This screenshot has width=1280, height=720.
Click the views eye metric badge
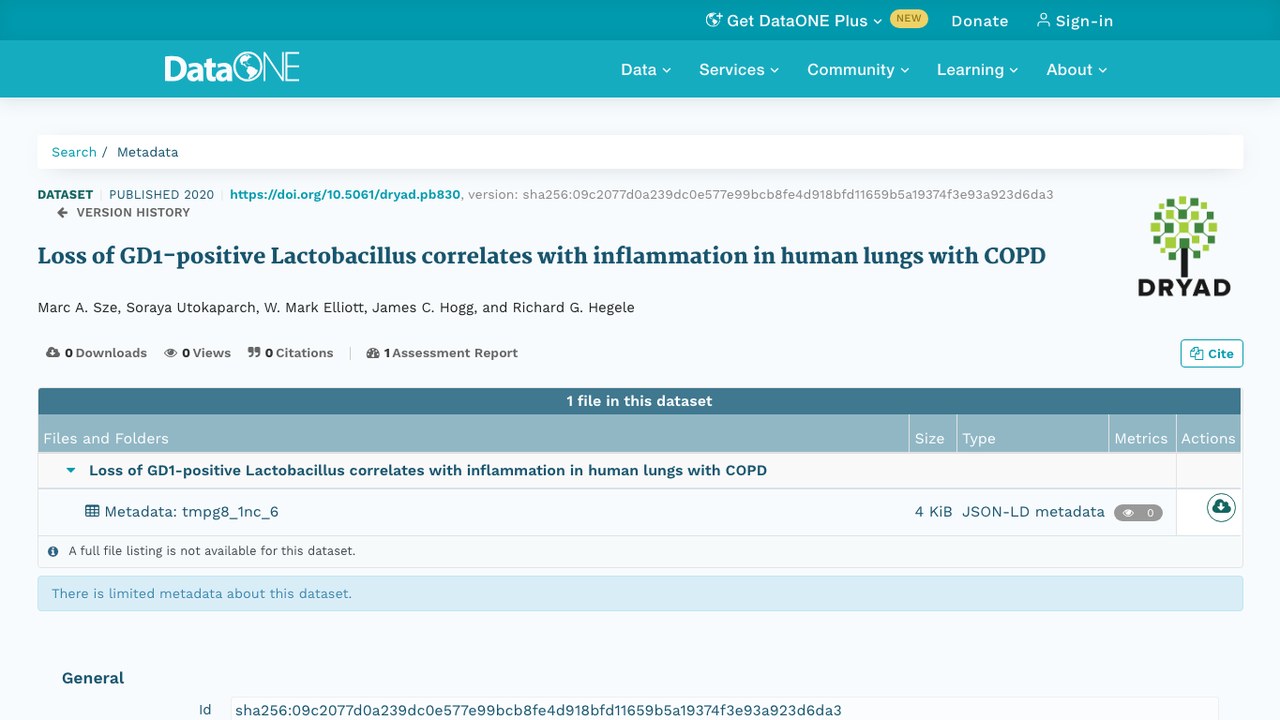point(1138,513)
